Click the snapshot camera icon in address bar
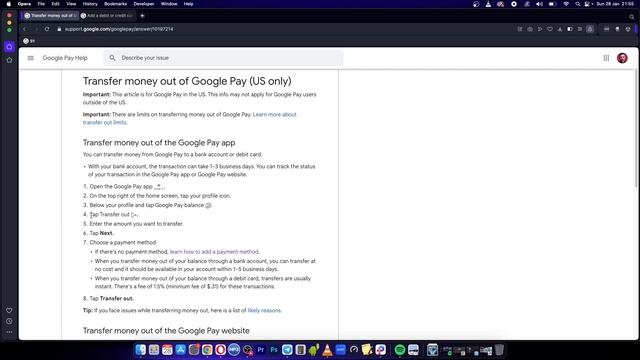 tap(530, 29)
